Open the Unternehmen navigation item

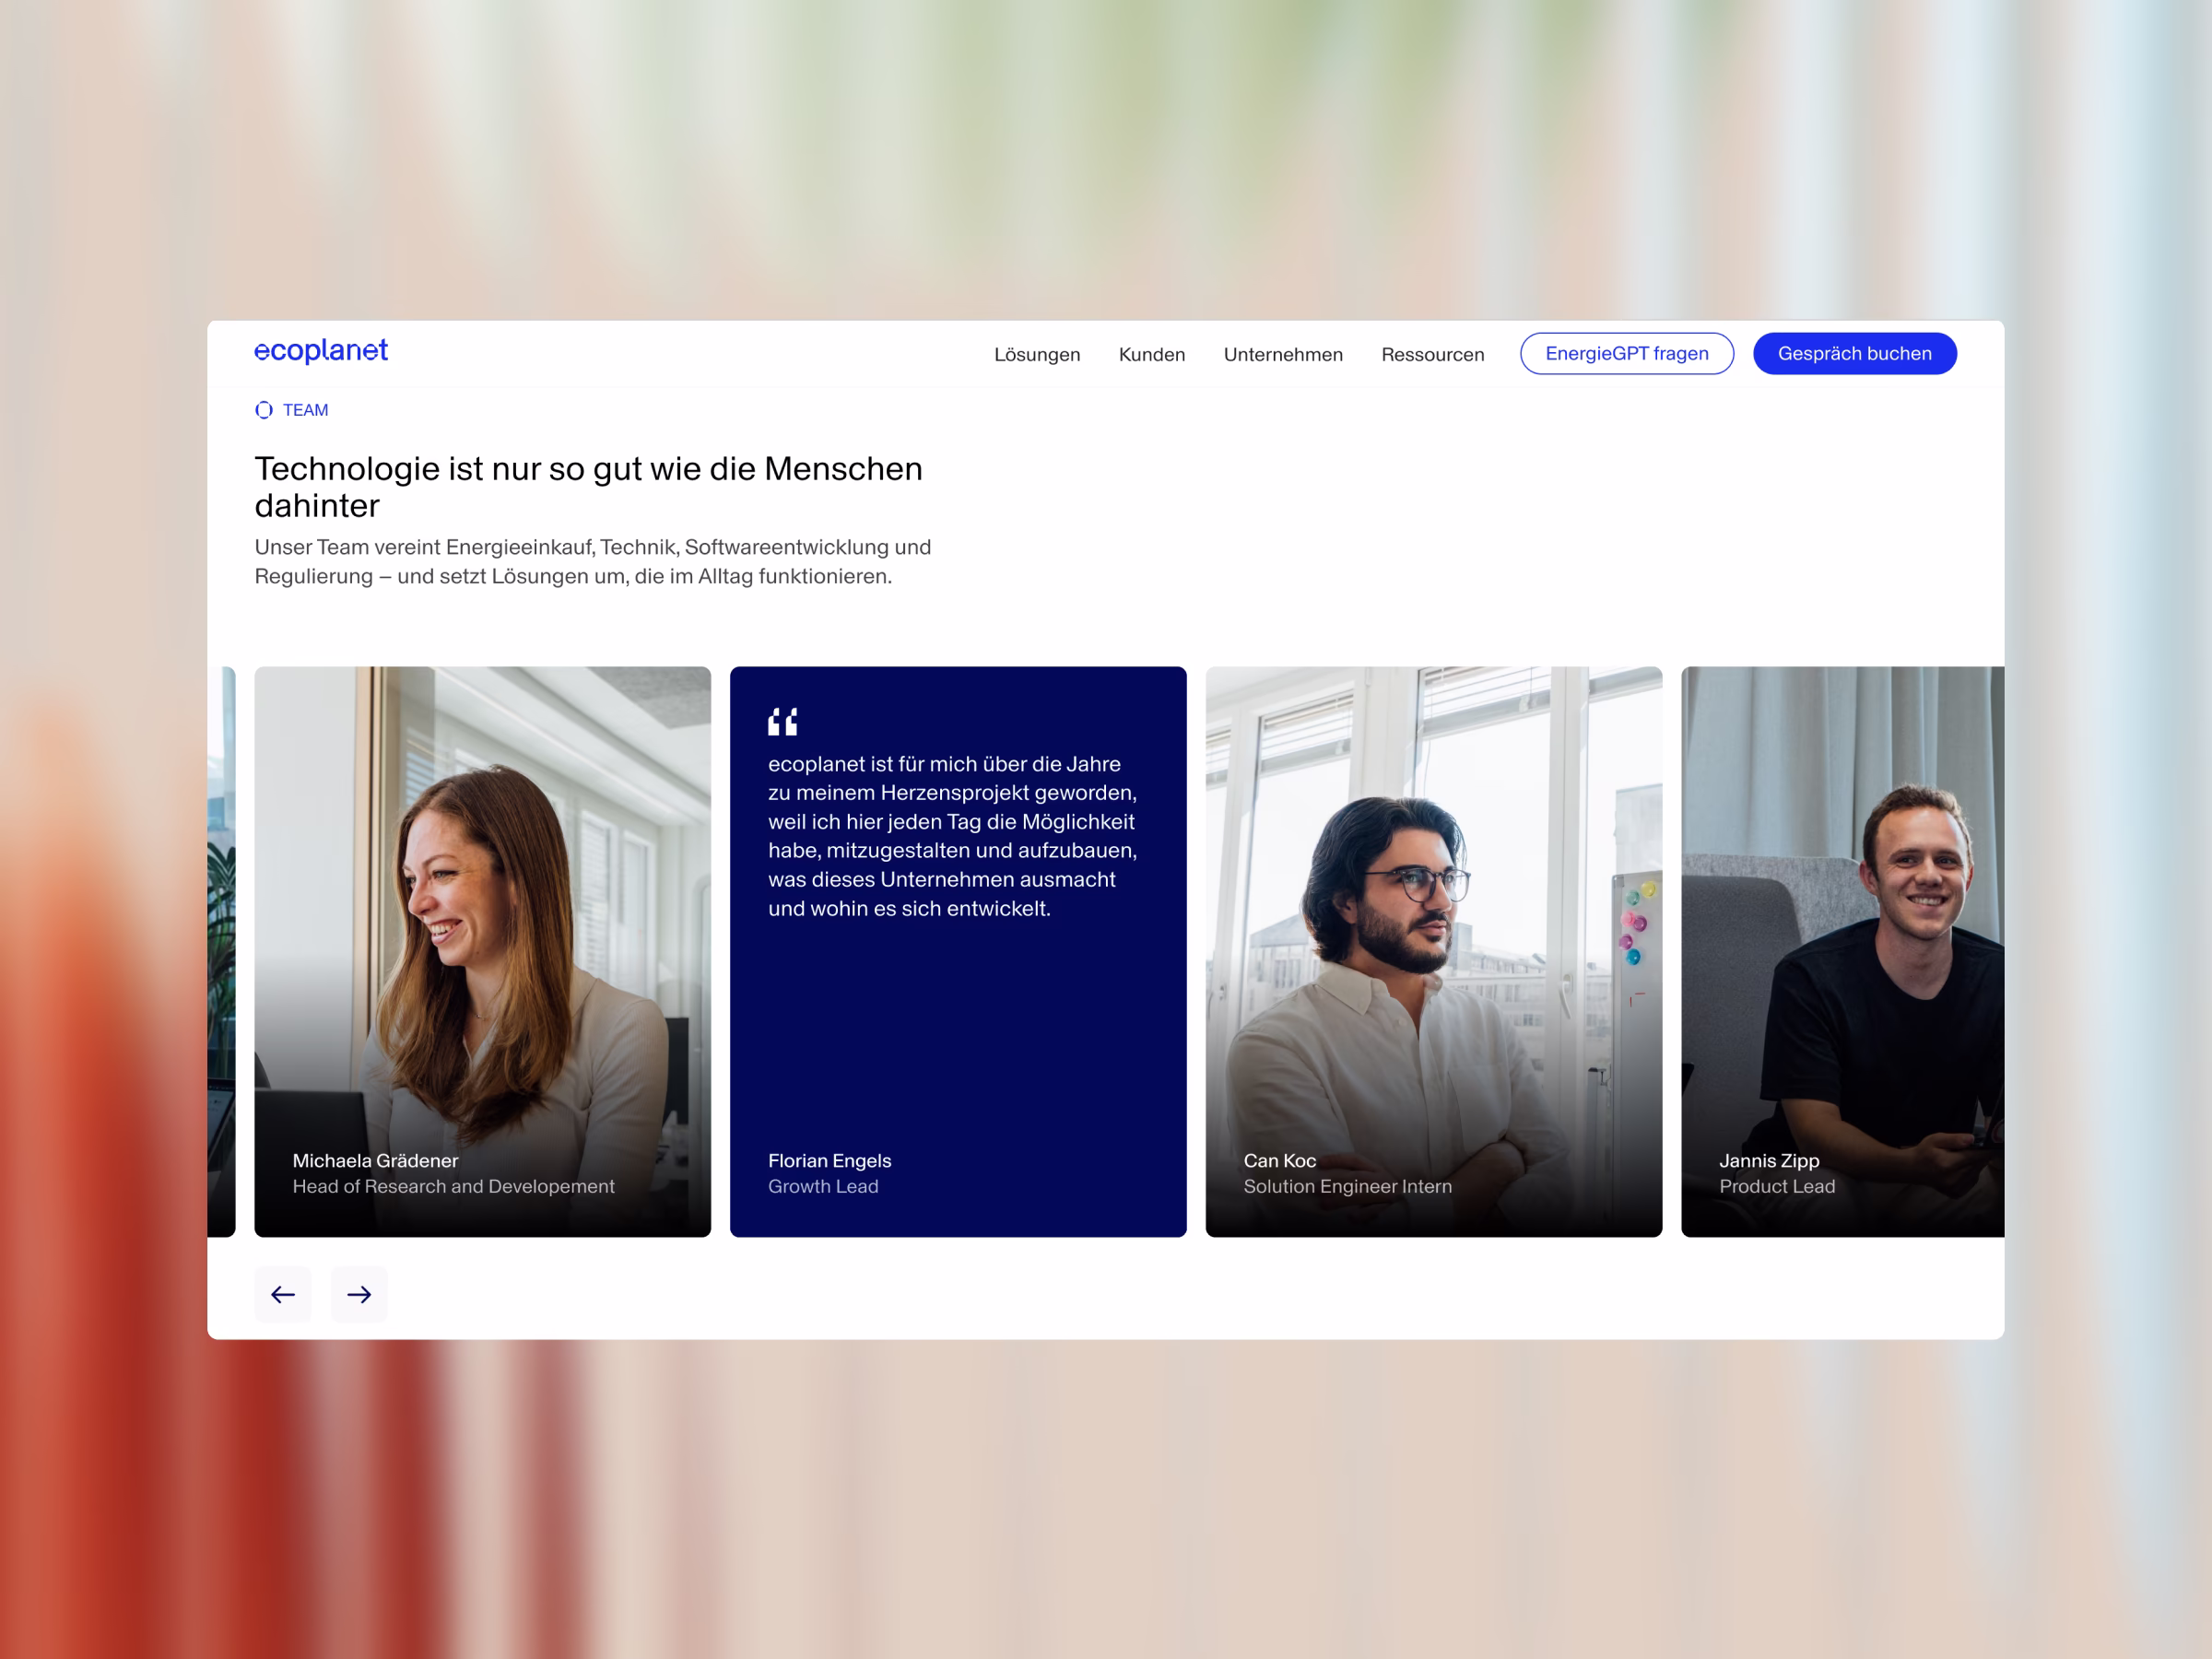(x=1282, y=354)
